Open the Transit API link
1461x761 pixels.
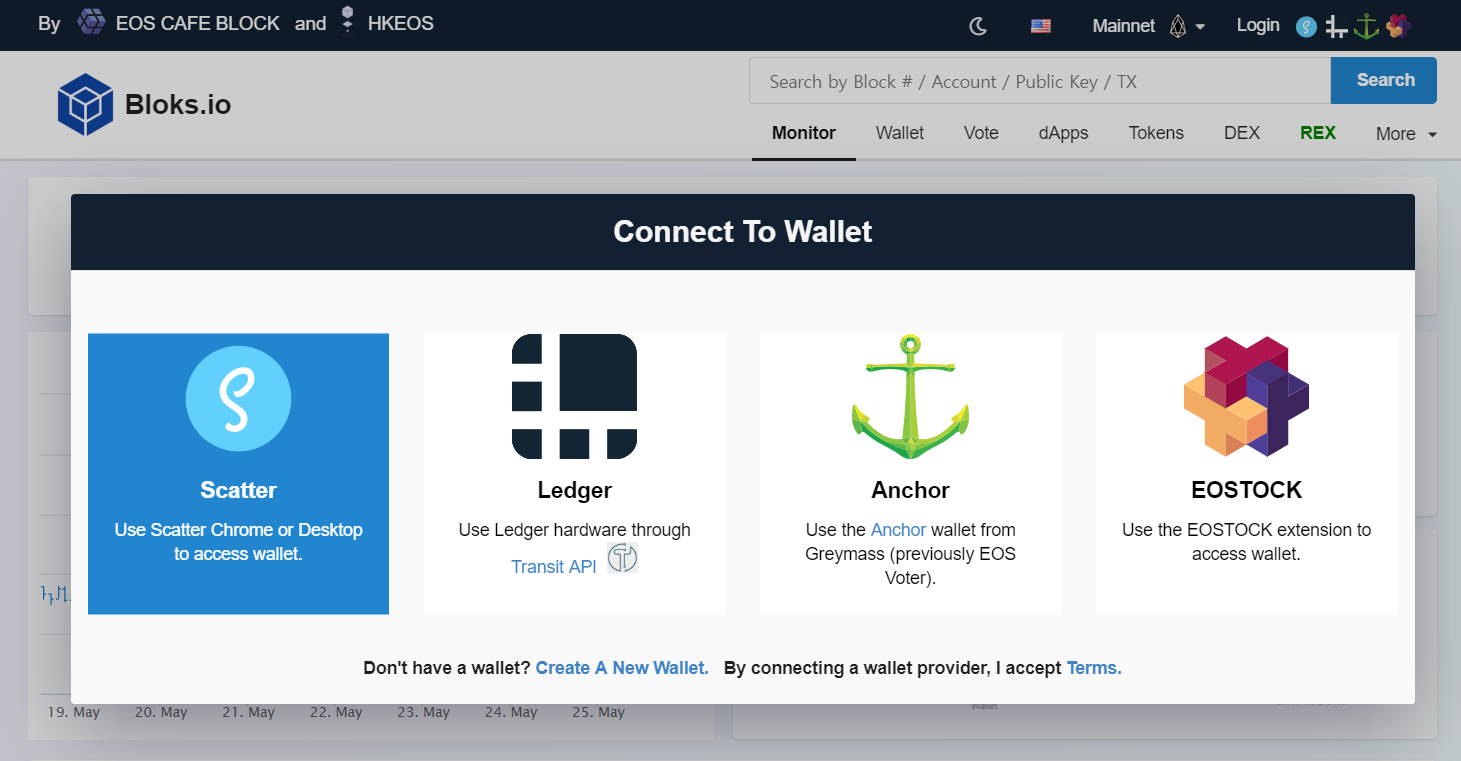(554, 566)
